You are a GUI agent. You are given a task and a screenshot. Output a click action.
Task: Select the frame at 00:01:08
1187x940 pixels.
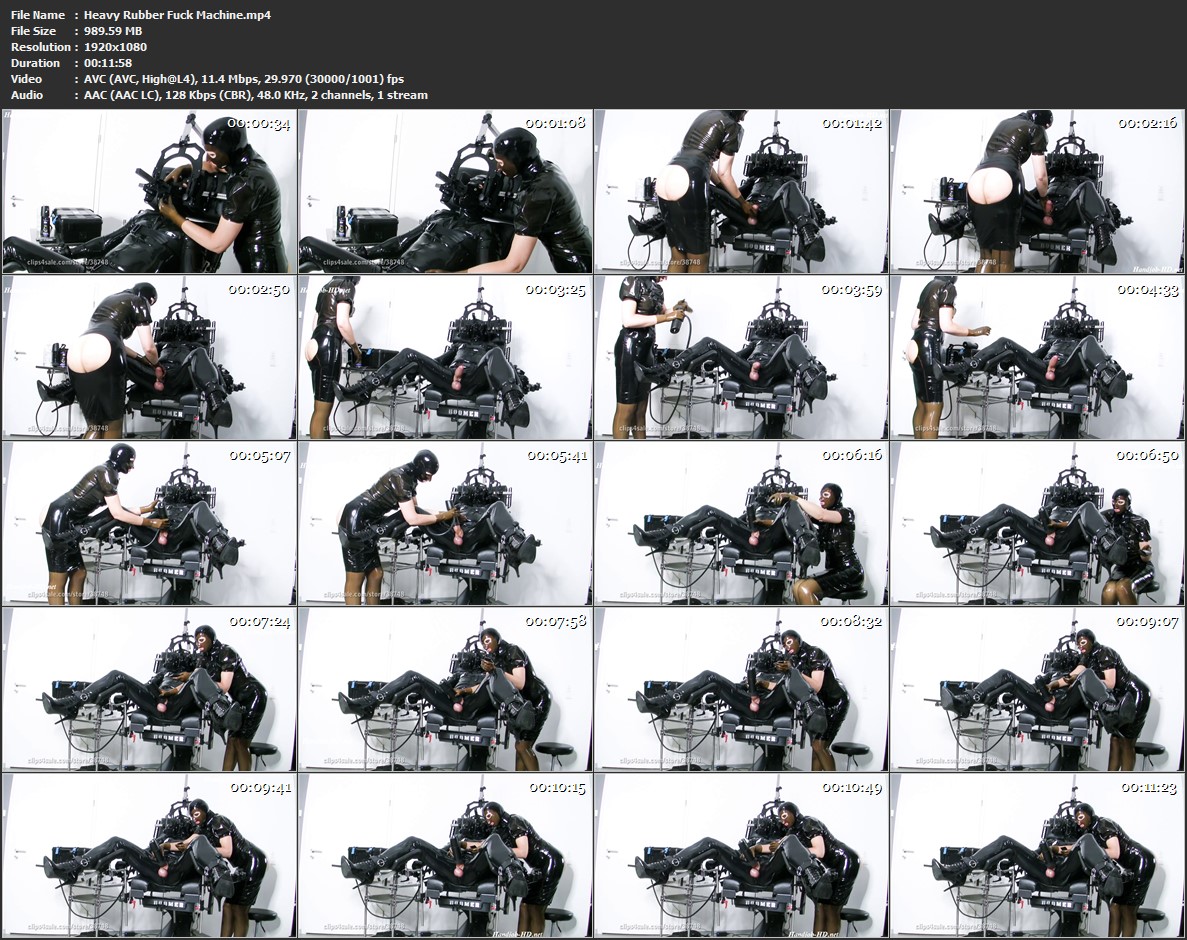click(x=446, y=191)
